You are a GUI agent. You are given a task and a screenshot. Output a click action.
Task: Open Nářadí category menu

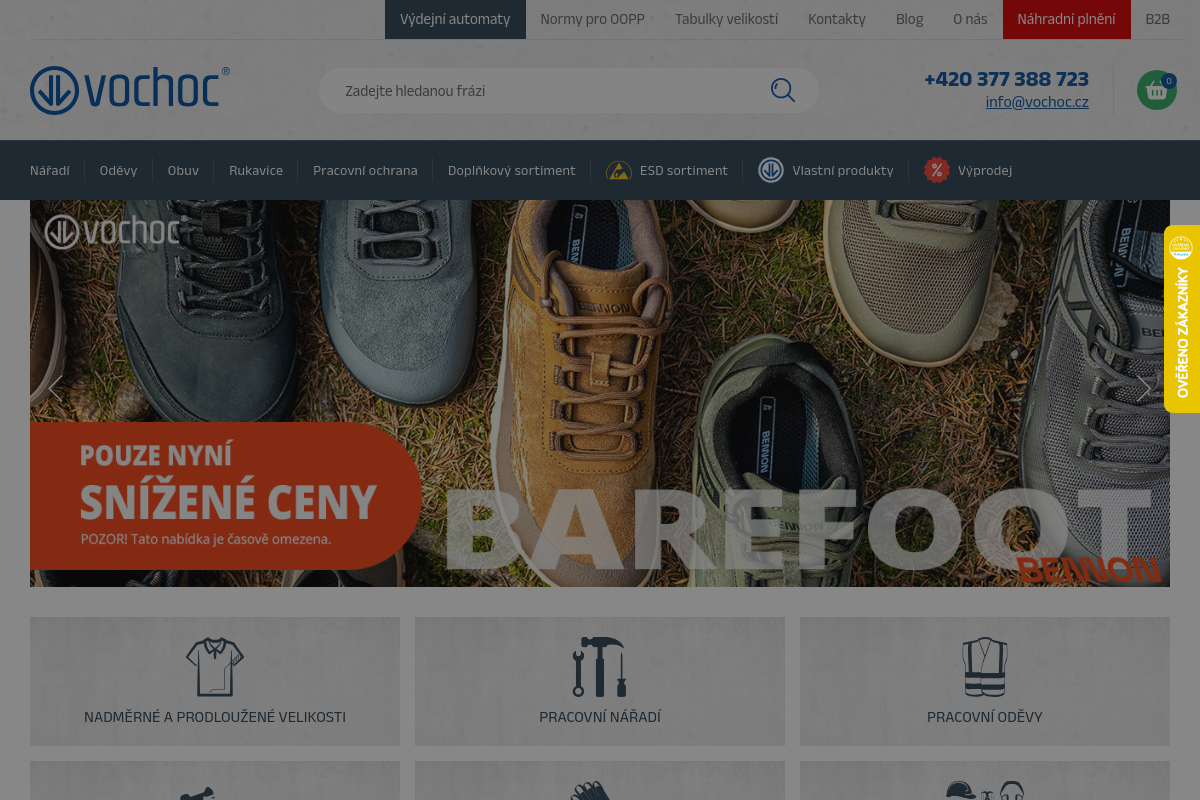coord(50,170)
